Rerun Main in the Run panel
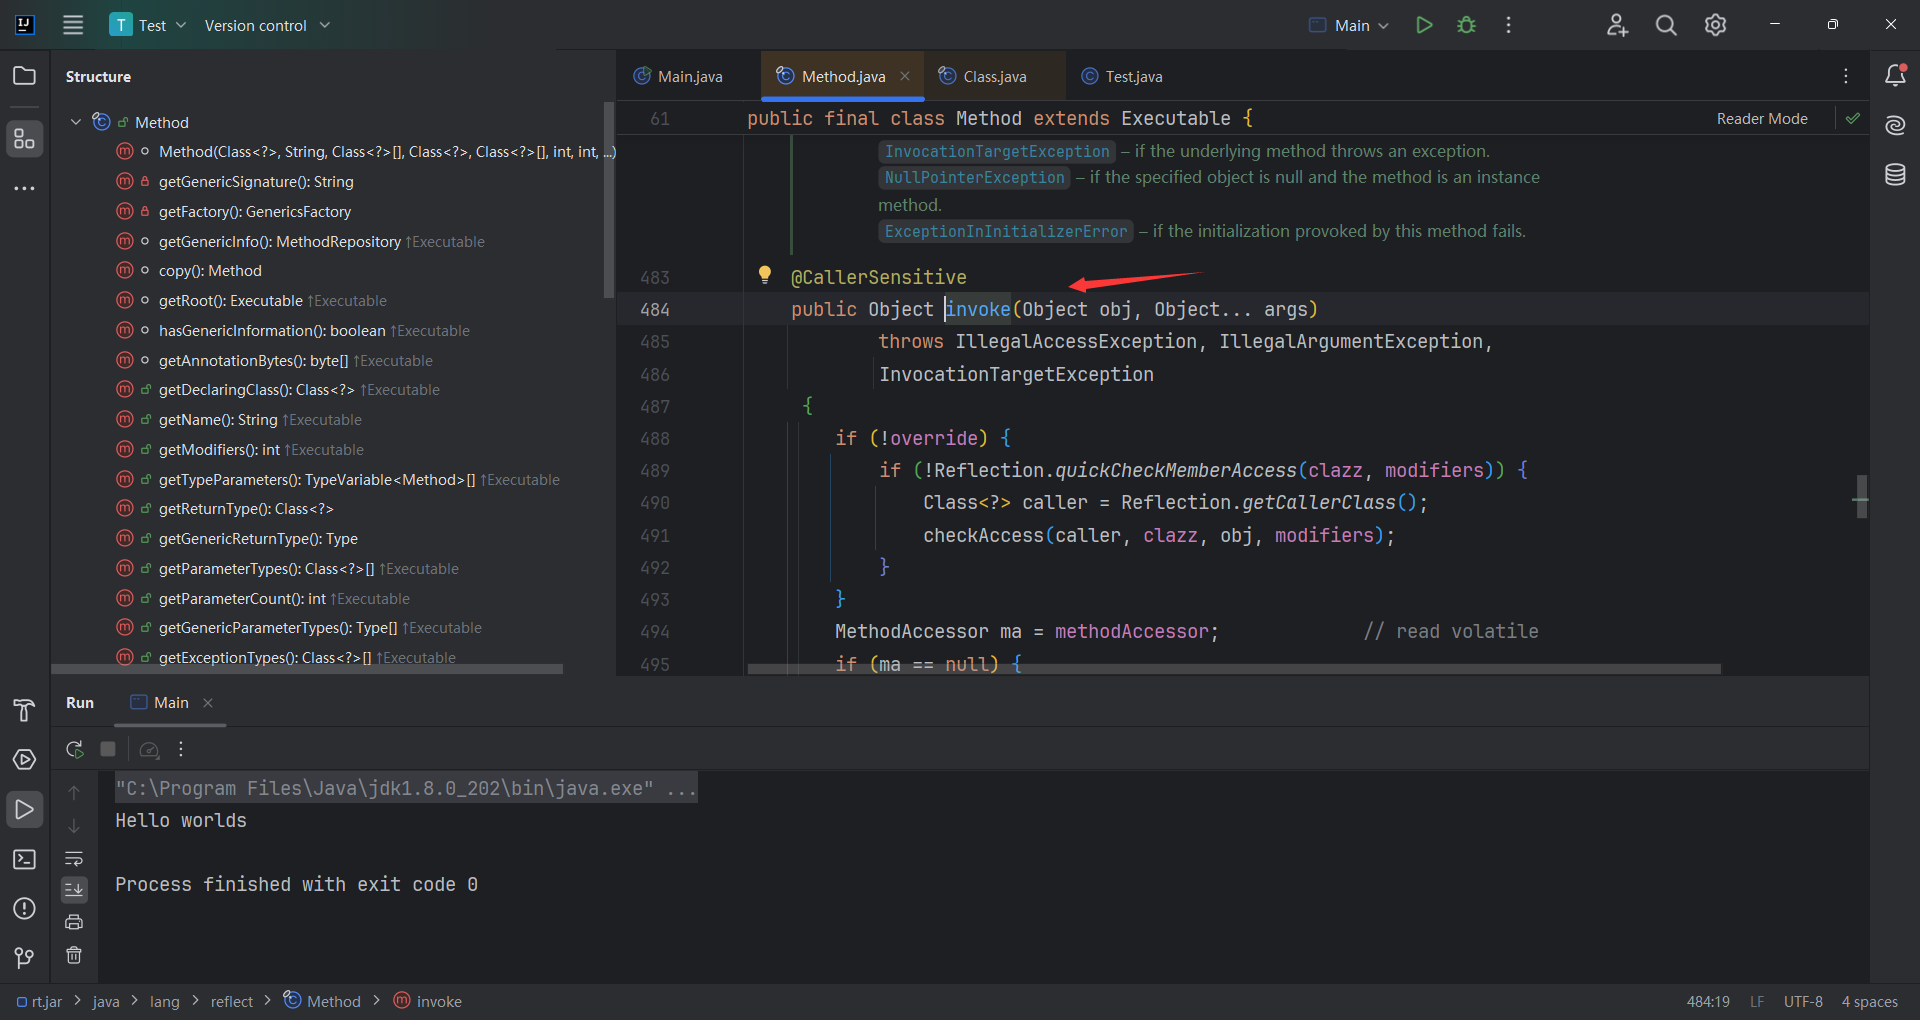This screenshot has height=1020, width=1920. (74, 749)
